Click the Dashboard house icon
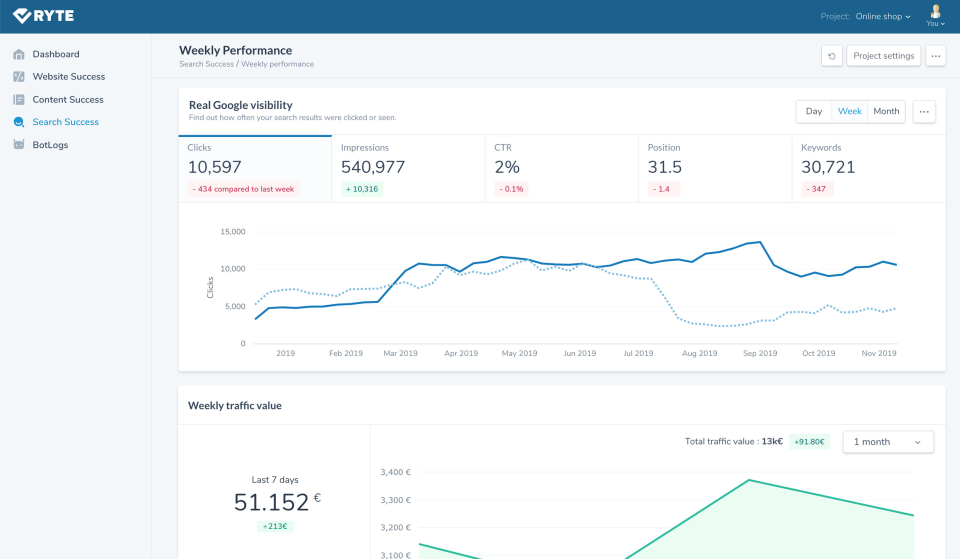This screenshot has height=559, width=960. pos(19,54)
